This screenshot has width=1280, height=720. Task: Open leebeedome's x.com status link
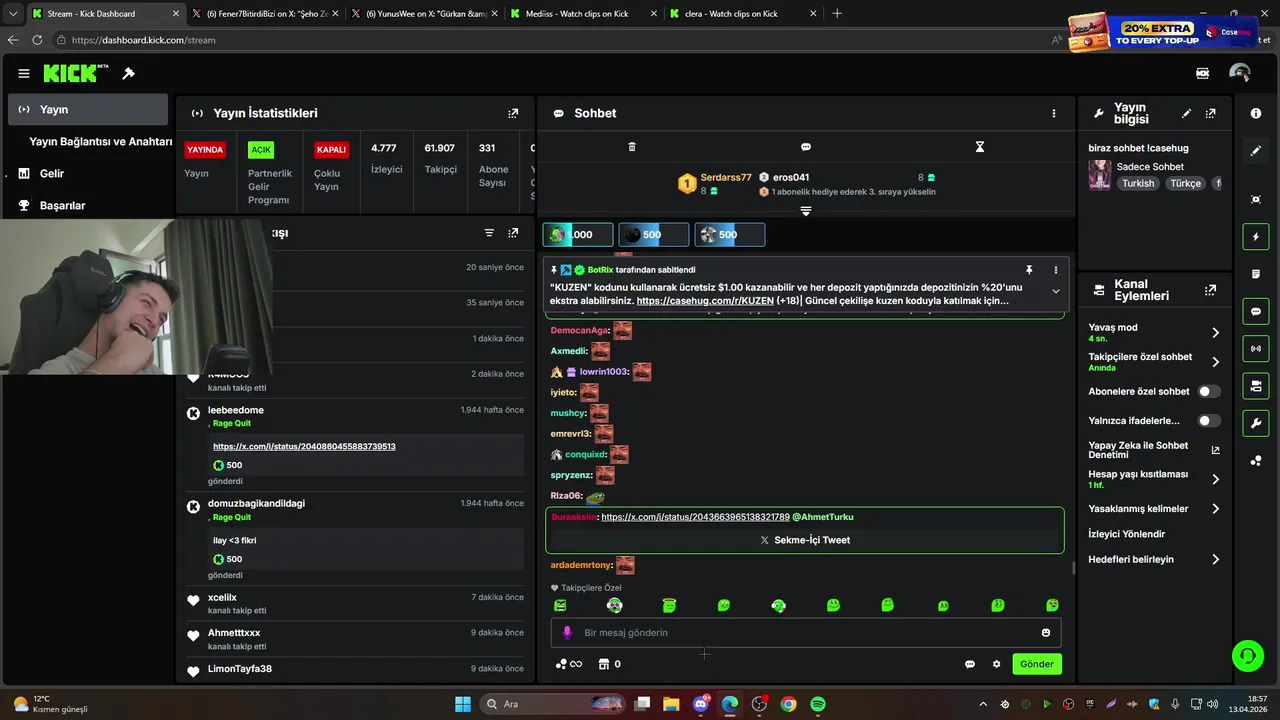pos(304,446)
